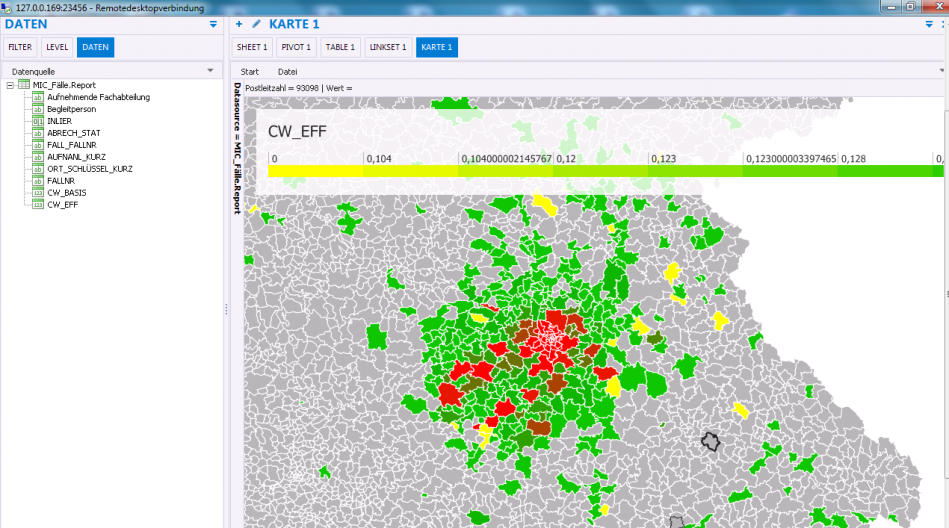Open the KARTE 1 panel options menu icon

click(x=929, y=24)
